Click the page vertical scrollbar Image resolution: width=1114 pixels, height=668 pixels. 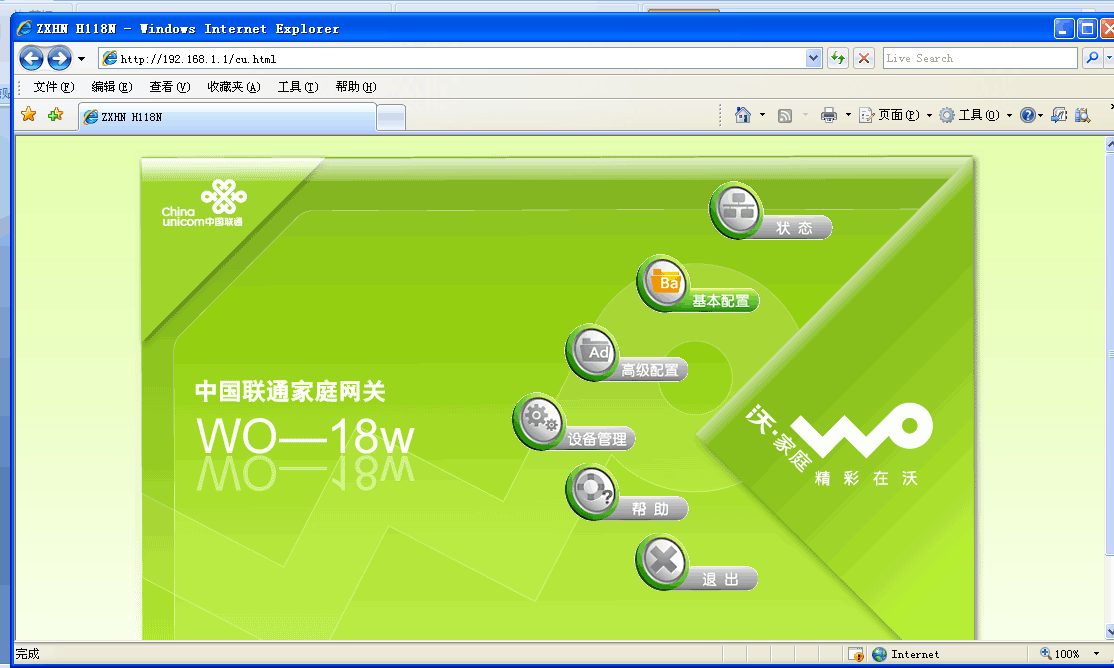tap(1109, 387)
